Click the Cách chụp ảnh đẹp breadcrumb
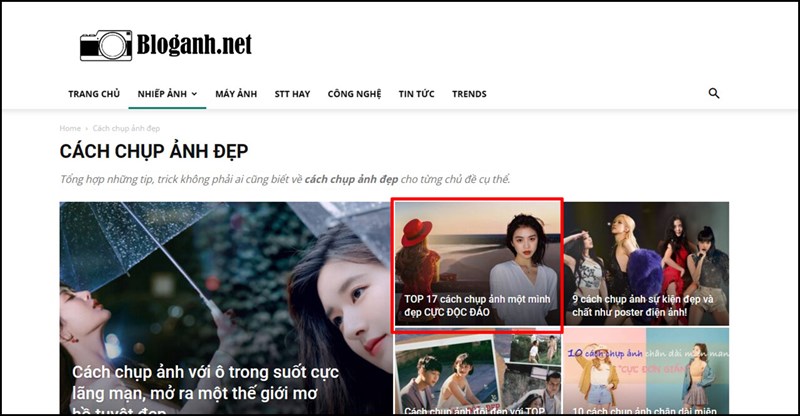The width and height of the screenshot is (800, 416). 126,128
